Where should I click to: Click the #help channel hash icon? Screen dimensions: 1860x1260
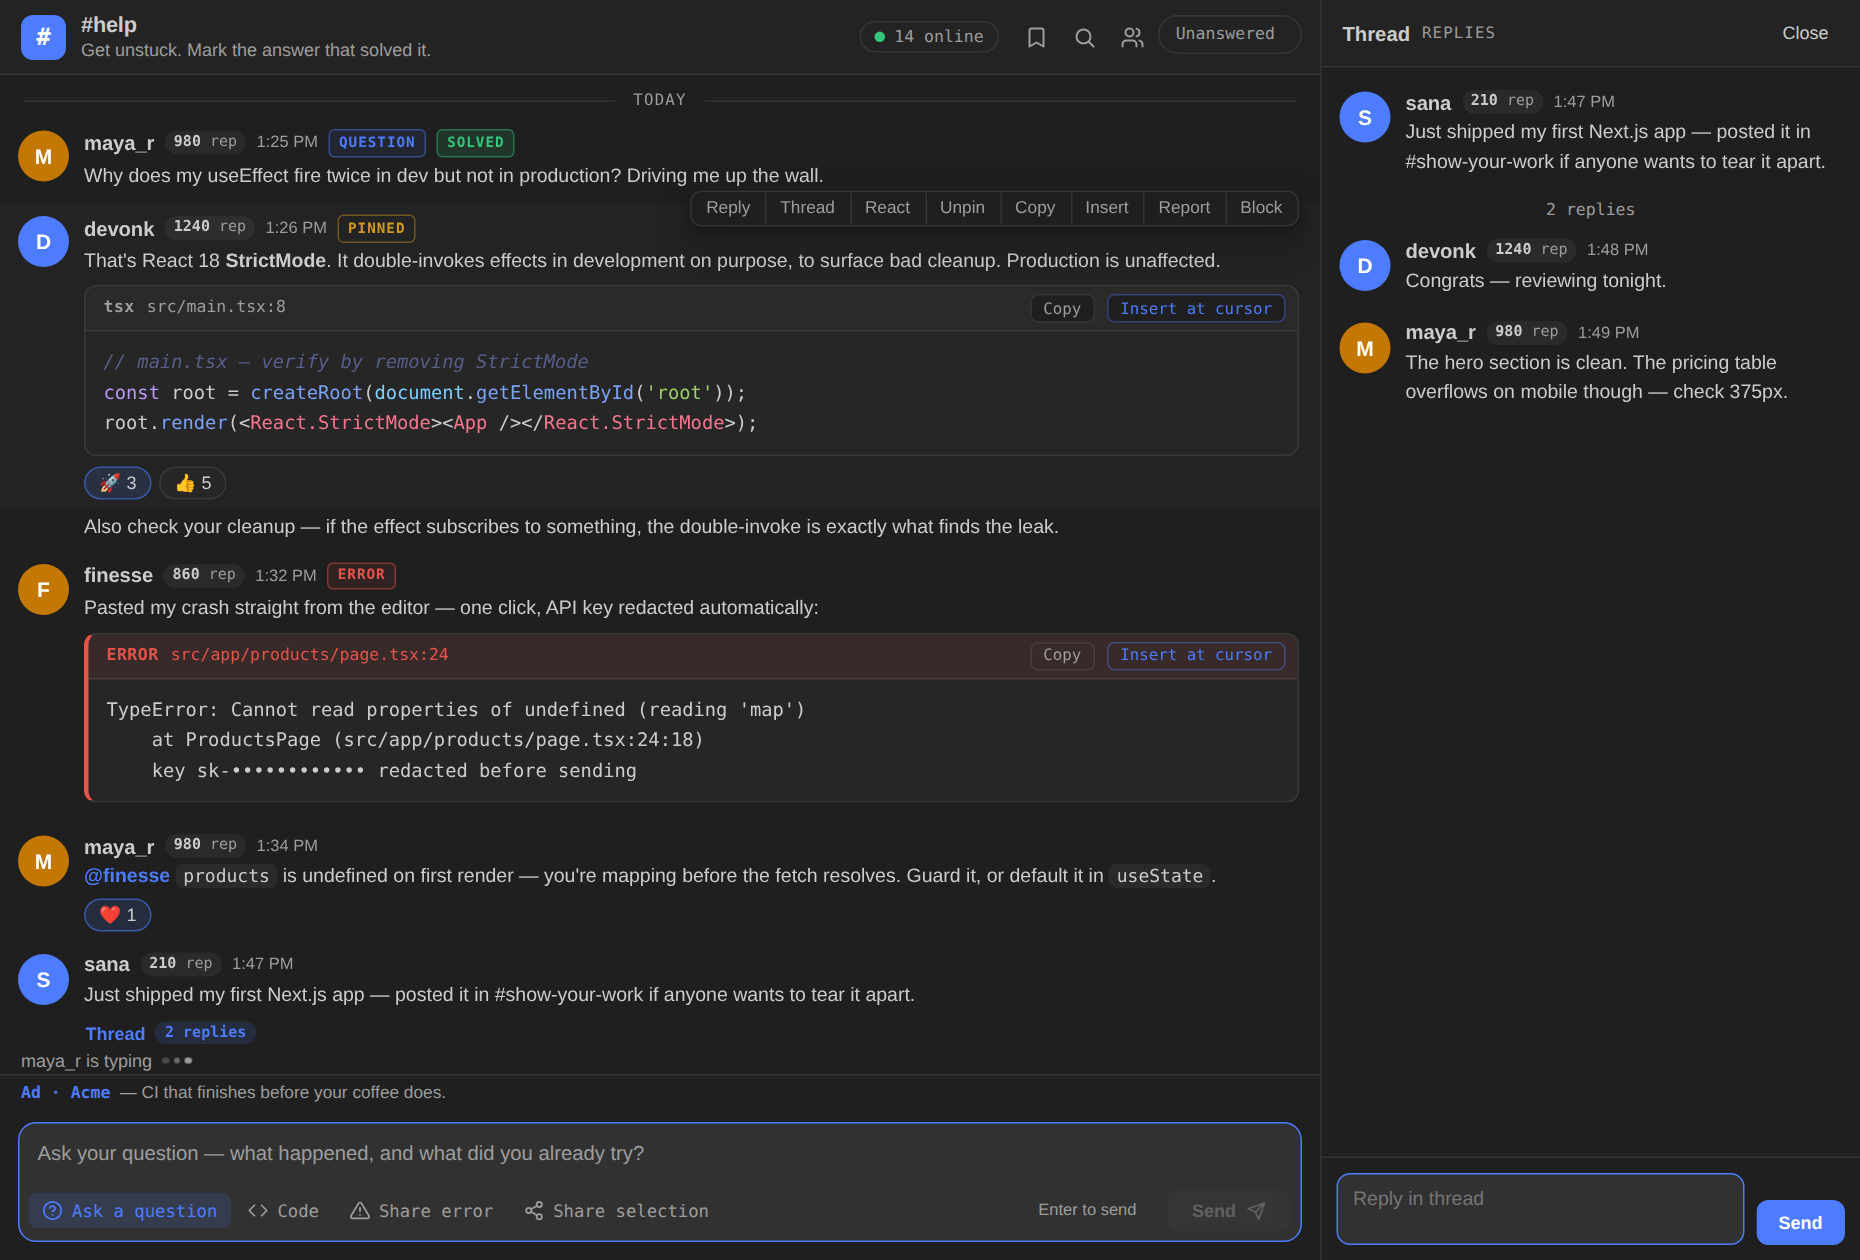click(x=43, y=37)
